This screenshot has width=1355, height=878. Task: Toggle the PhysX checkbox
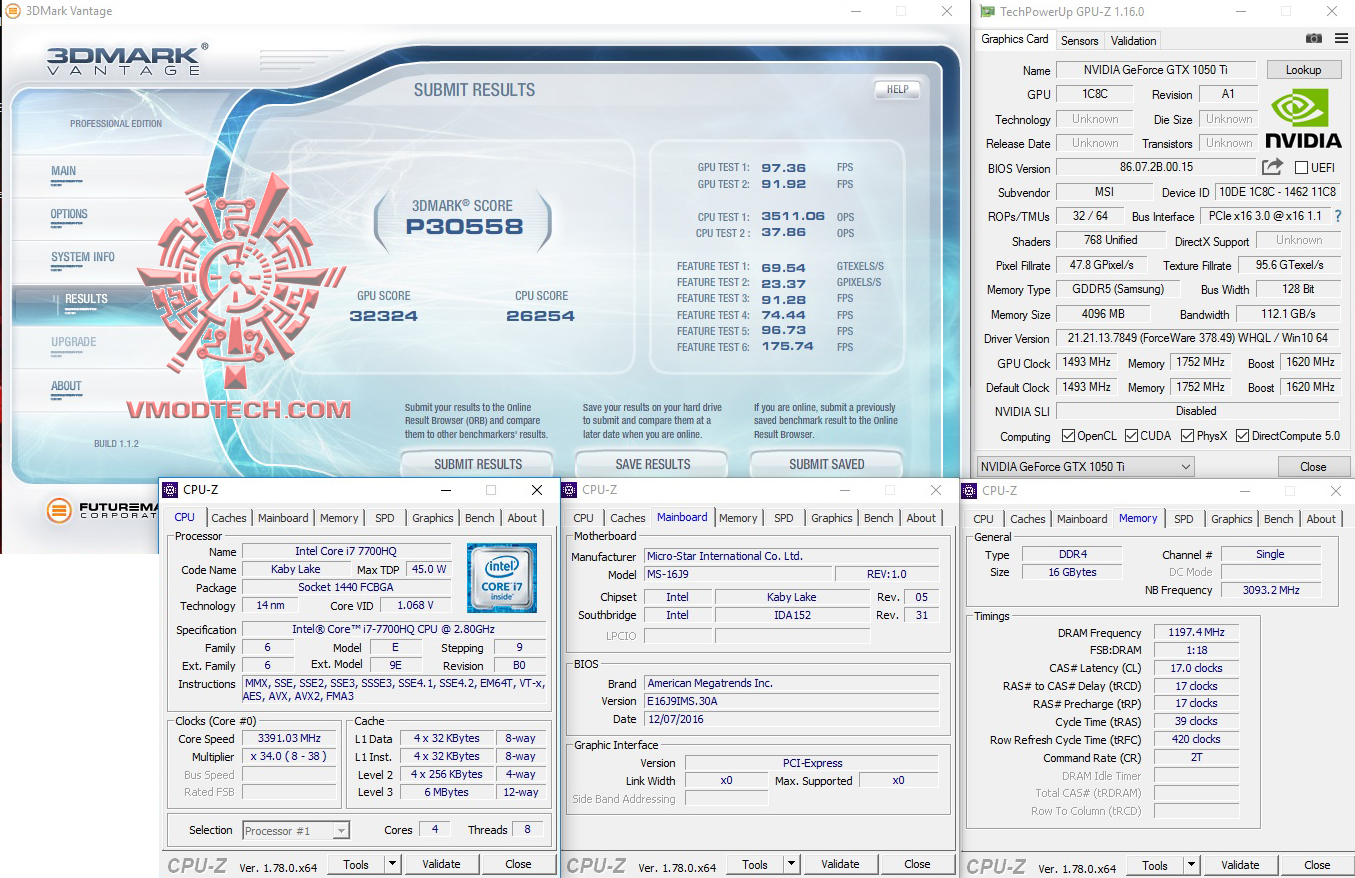click(x=1188, y=436)
